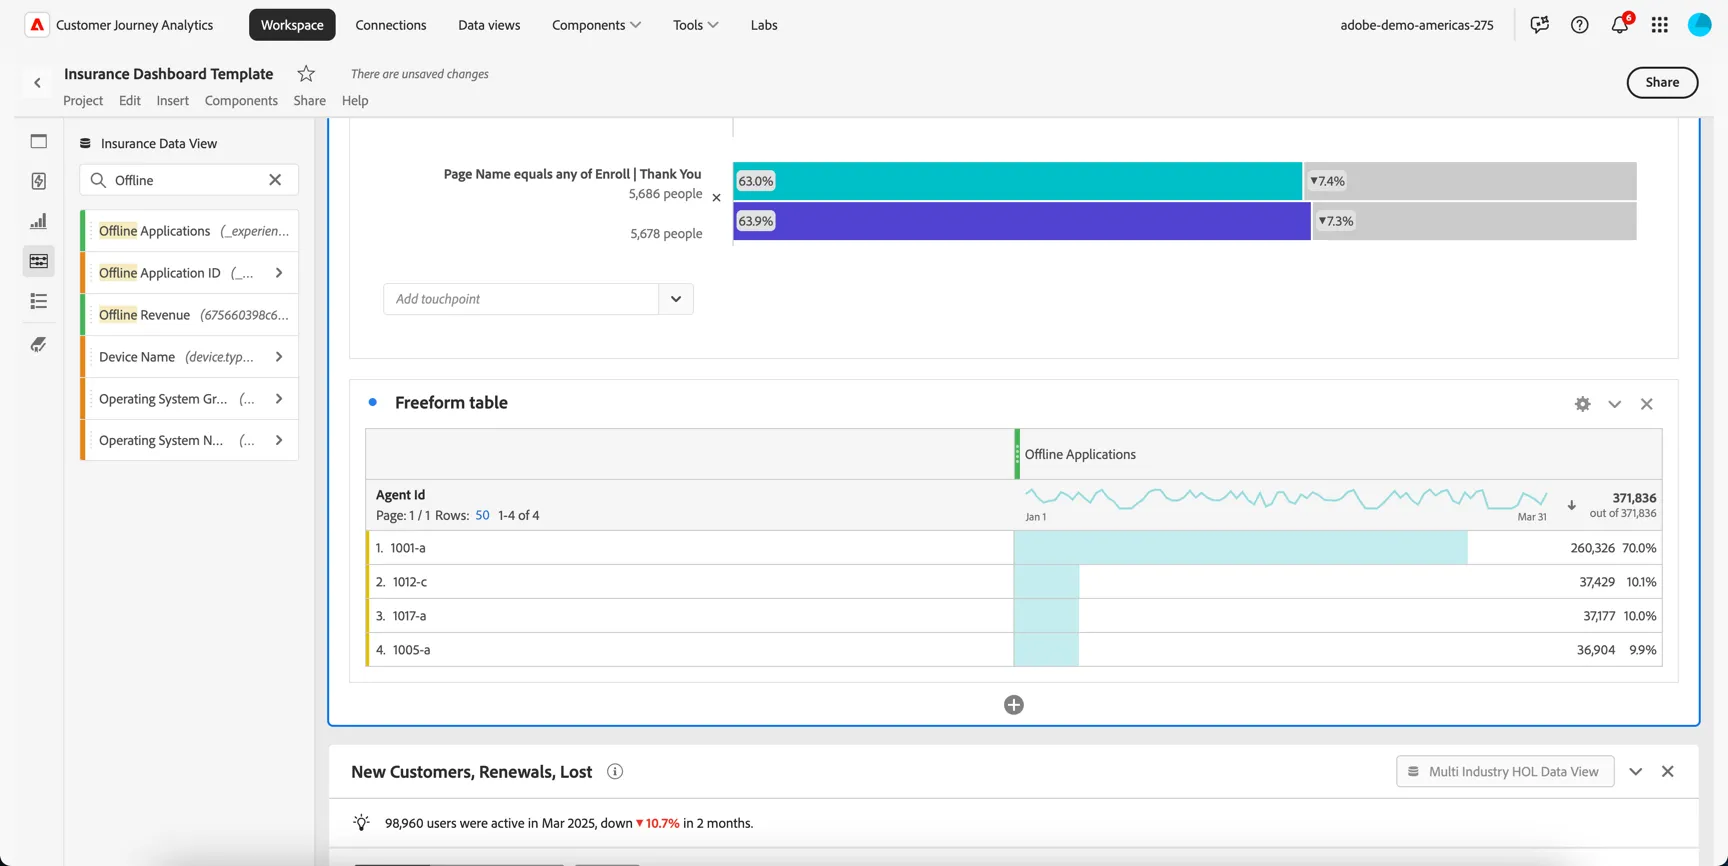Open the Add touchpoint dropdown arrow
1728x866 pixels.
click(676, 299)
